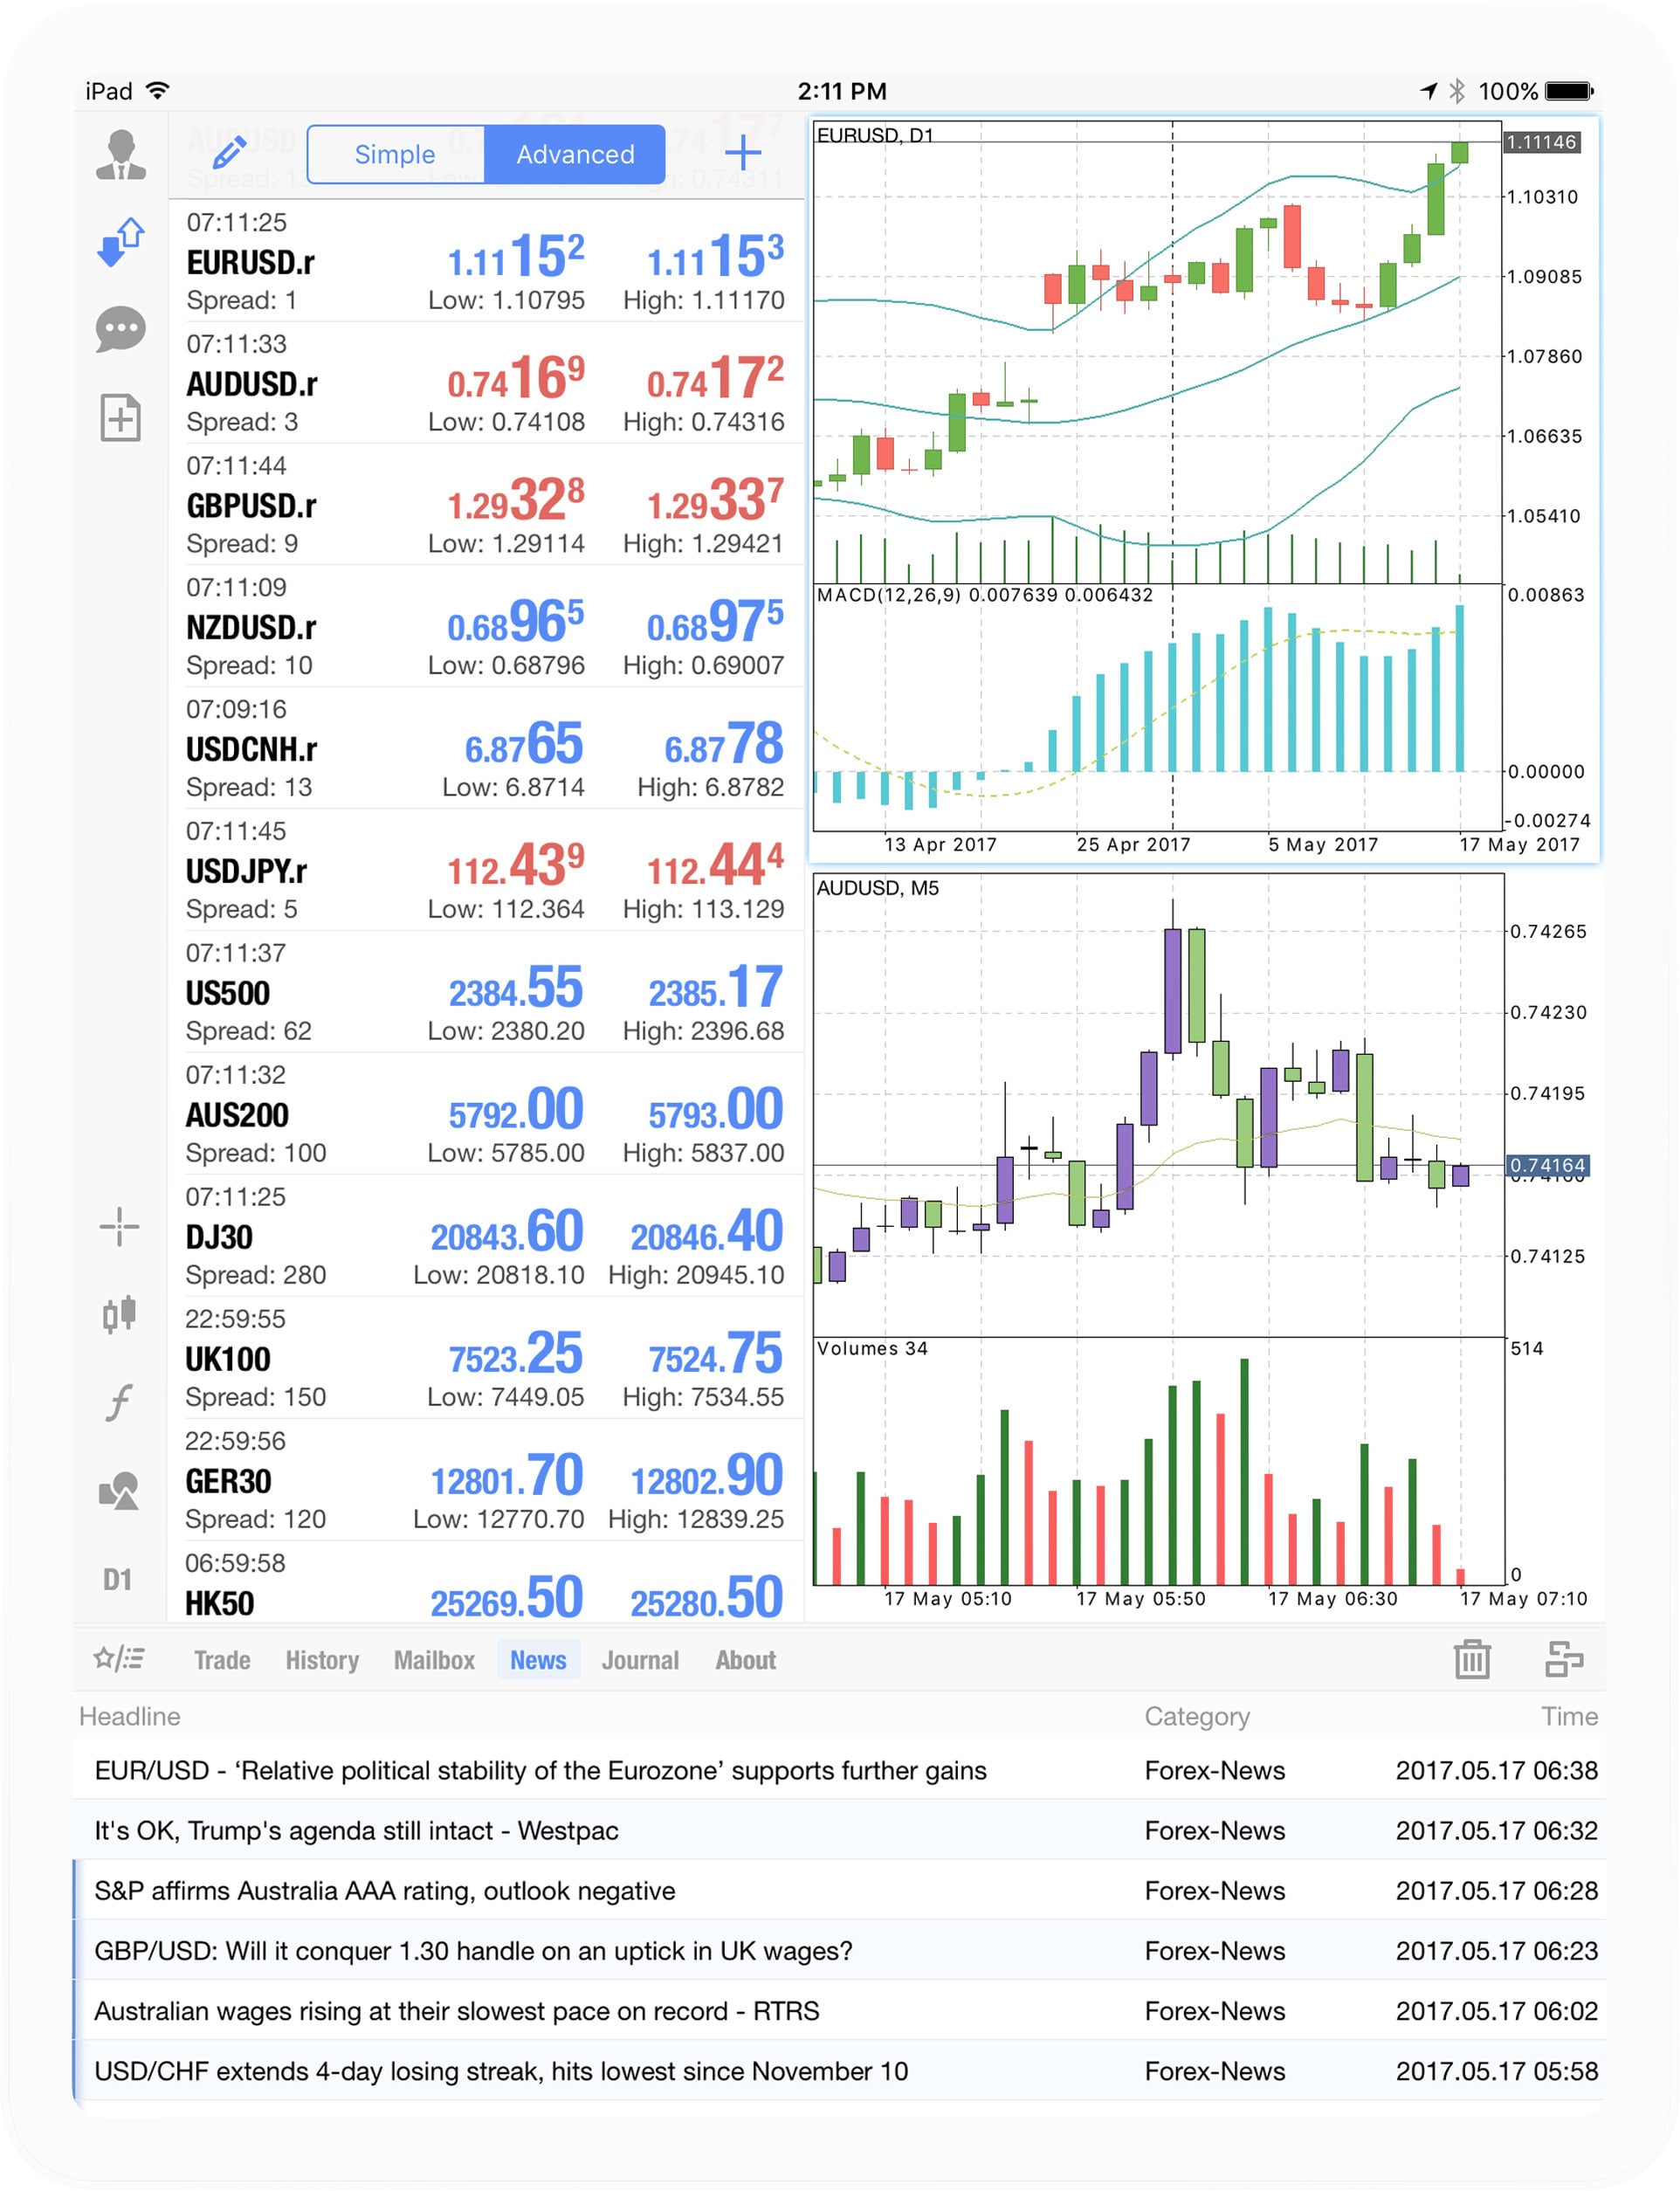Screen dimensions: 1680x2191
Task: Open the accounts profile icon
Action: tap(120, 155)
